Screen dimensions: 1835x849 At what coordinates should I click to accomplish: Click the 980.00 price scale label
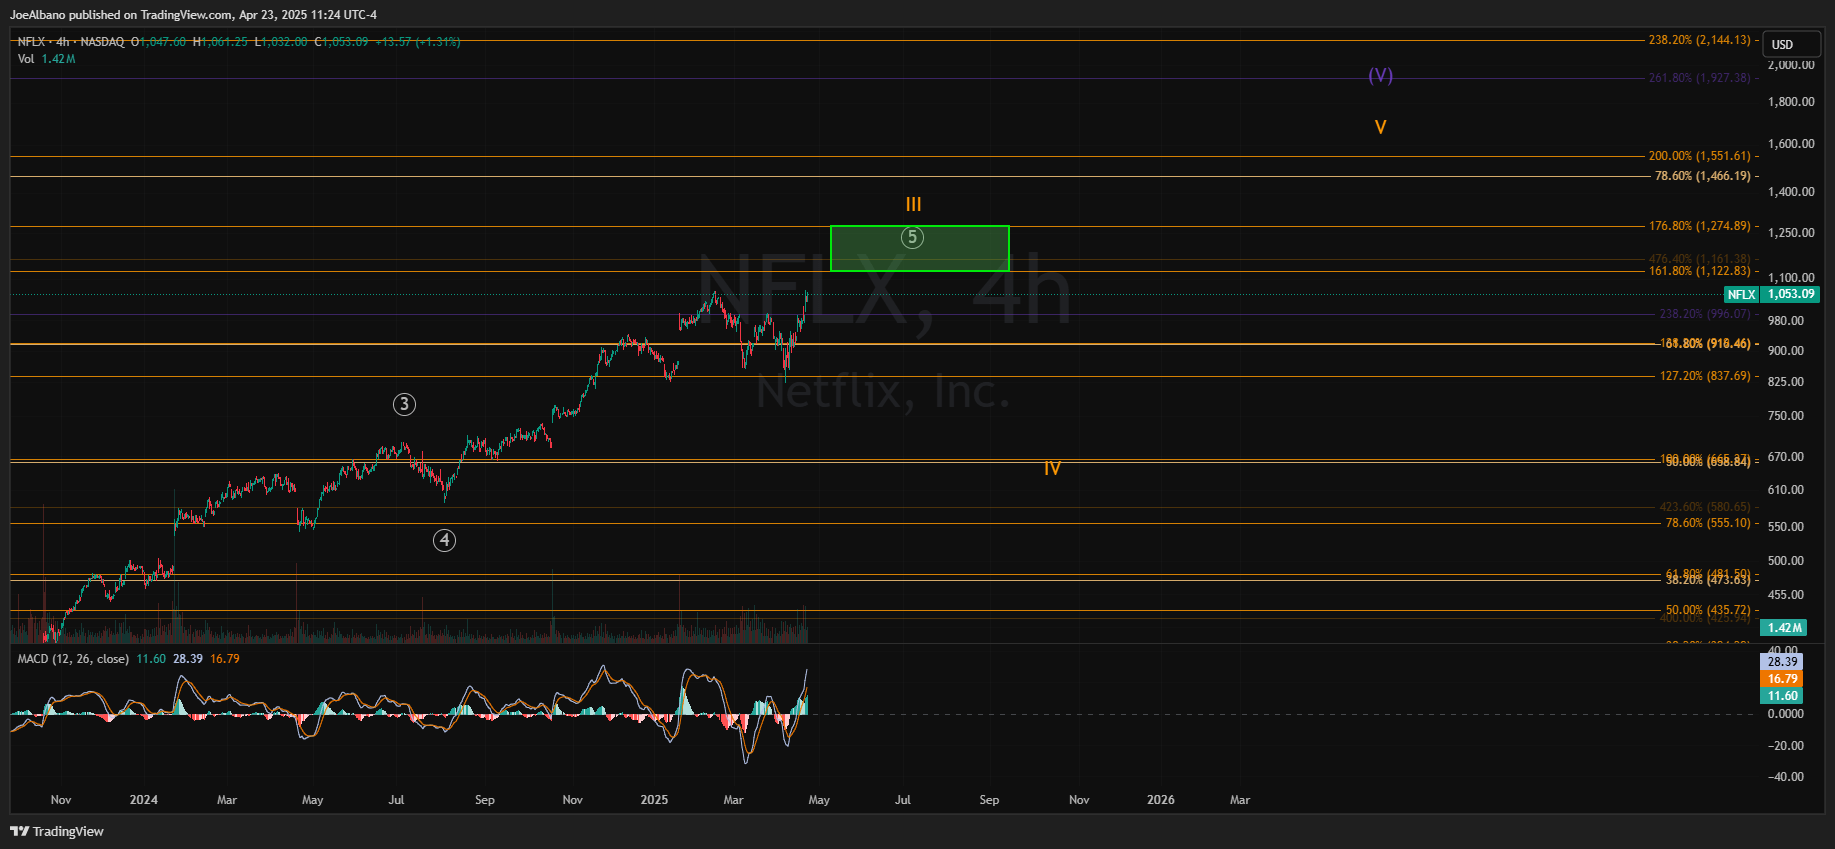pyautogui.click(x=1786, y=321)
